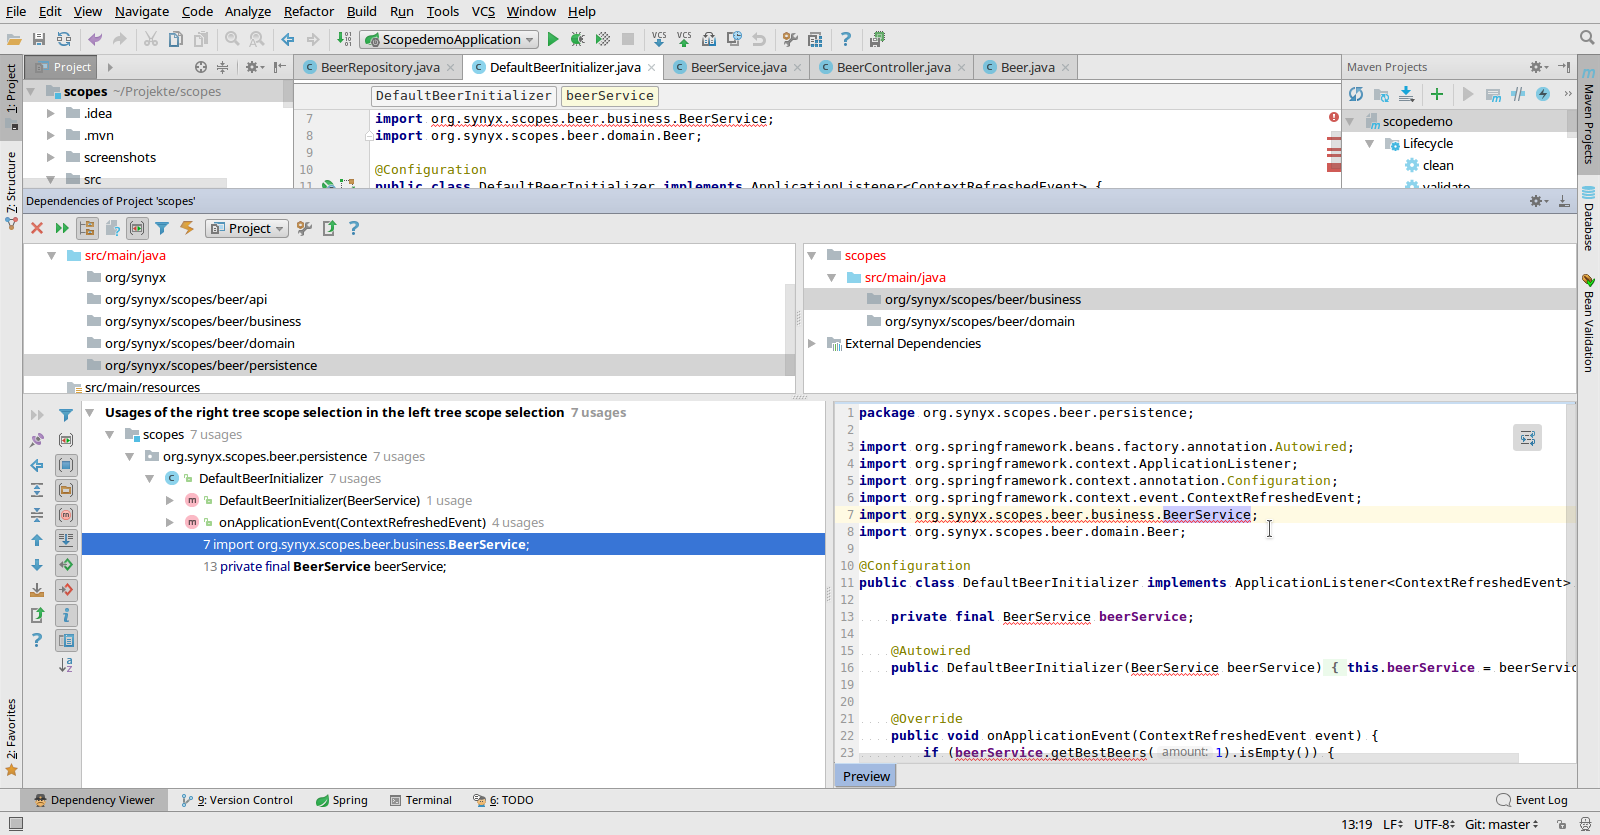The image size is (1600, 835).
Task: Toggle show read access in the usages view
Action: 66,565
